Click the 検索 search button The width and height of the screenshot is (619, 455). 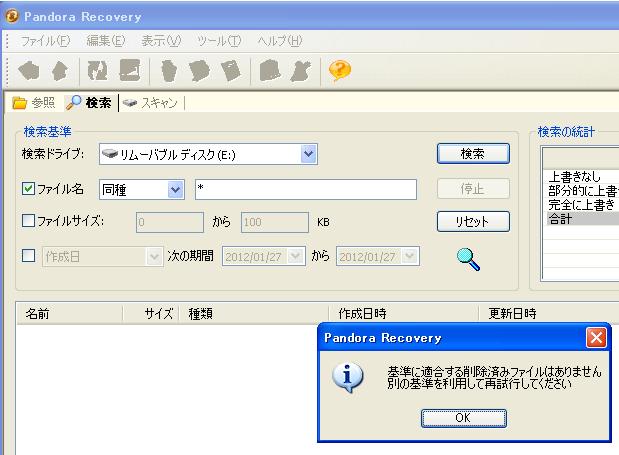point(473,154)
